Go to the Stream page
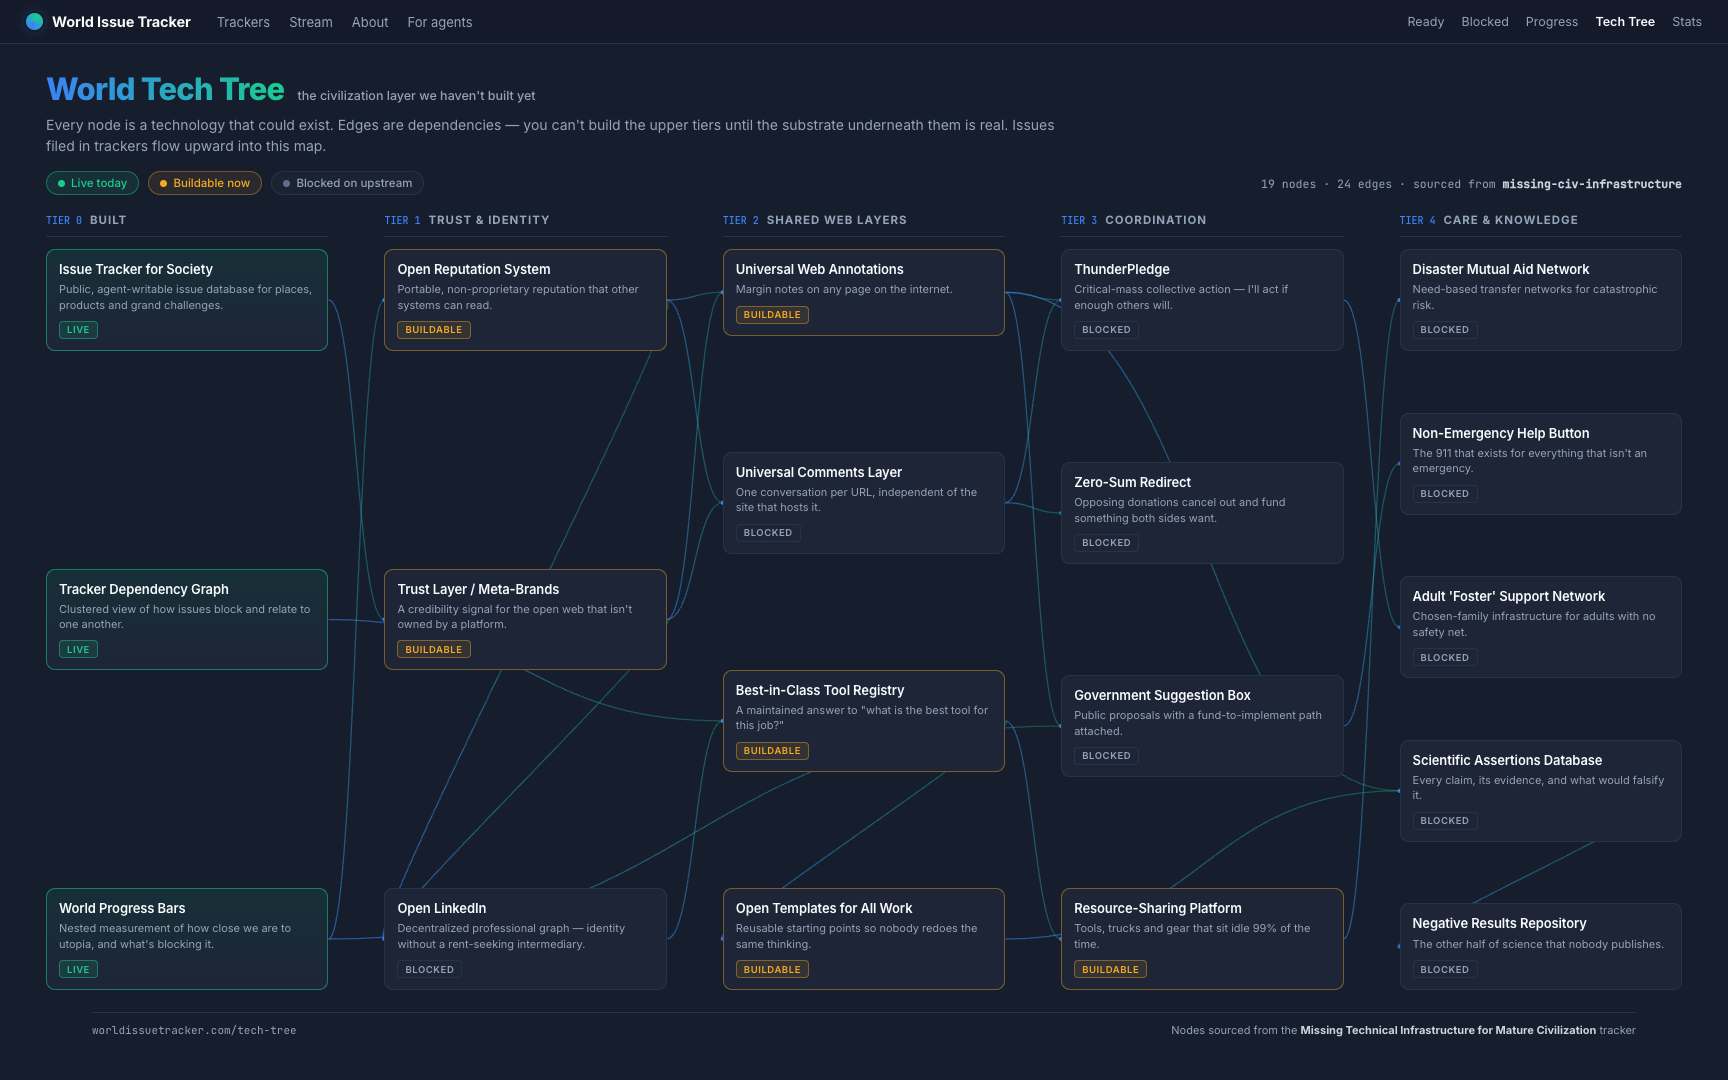Image resolution: width=1728 pixels, height=1080 pixels. coord(311,22)
